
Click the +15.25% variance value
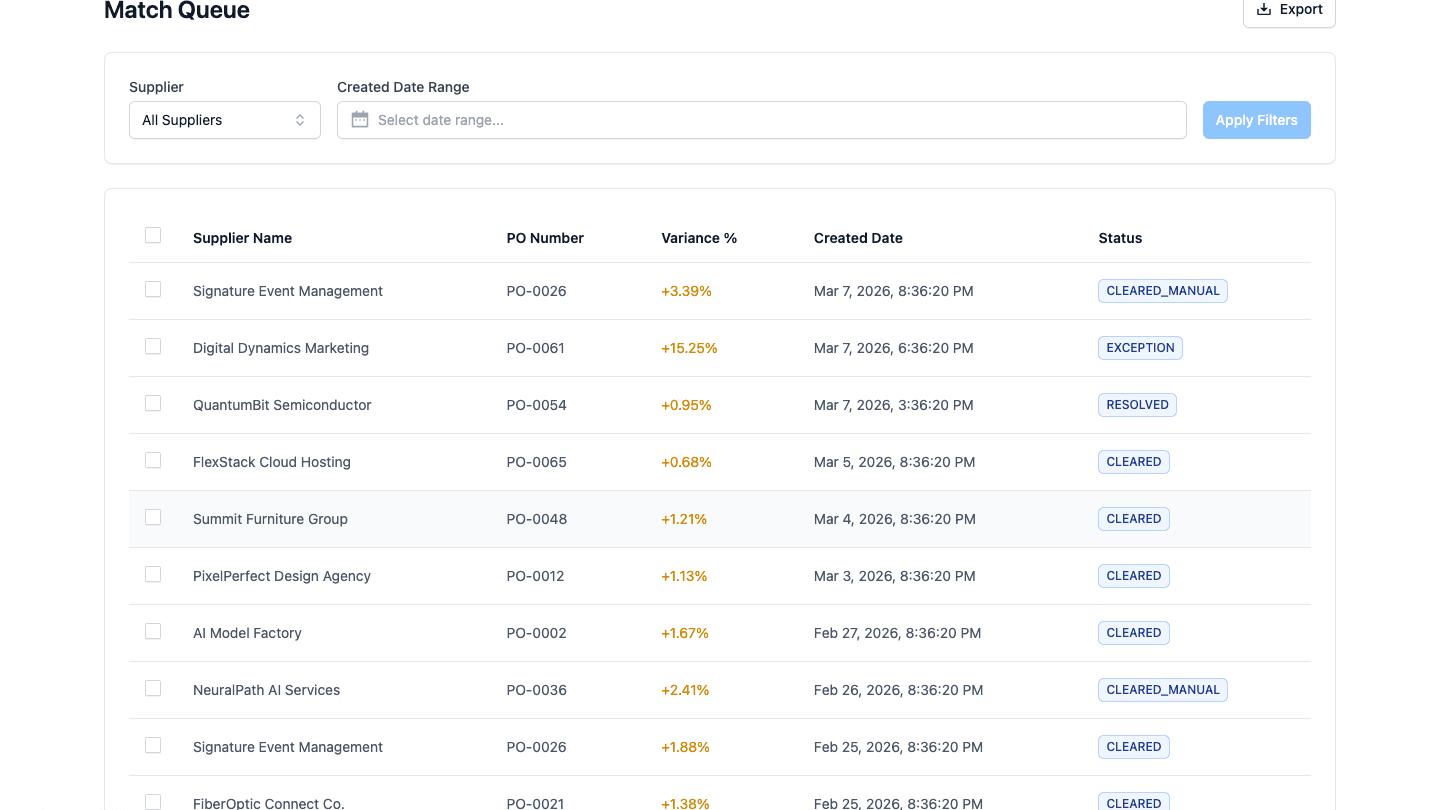point(689,348)
